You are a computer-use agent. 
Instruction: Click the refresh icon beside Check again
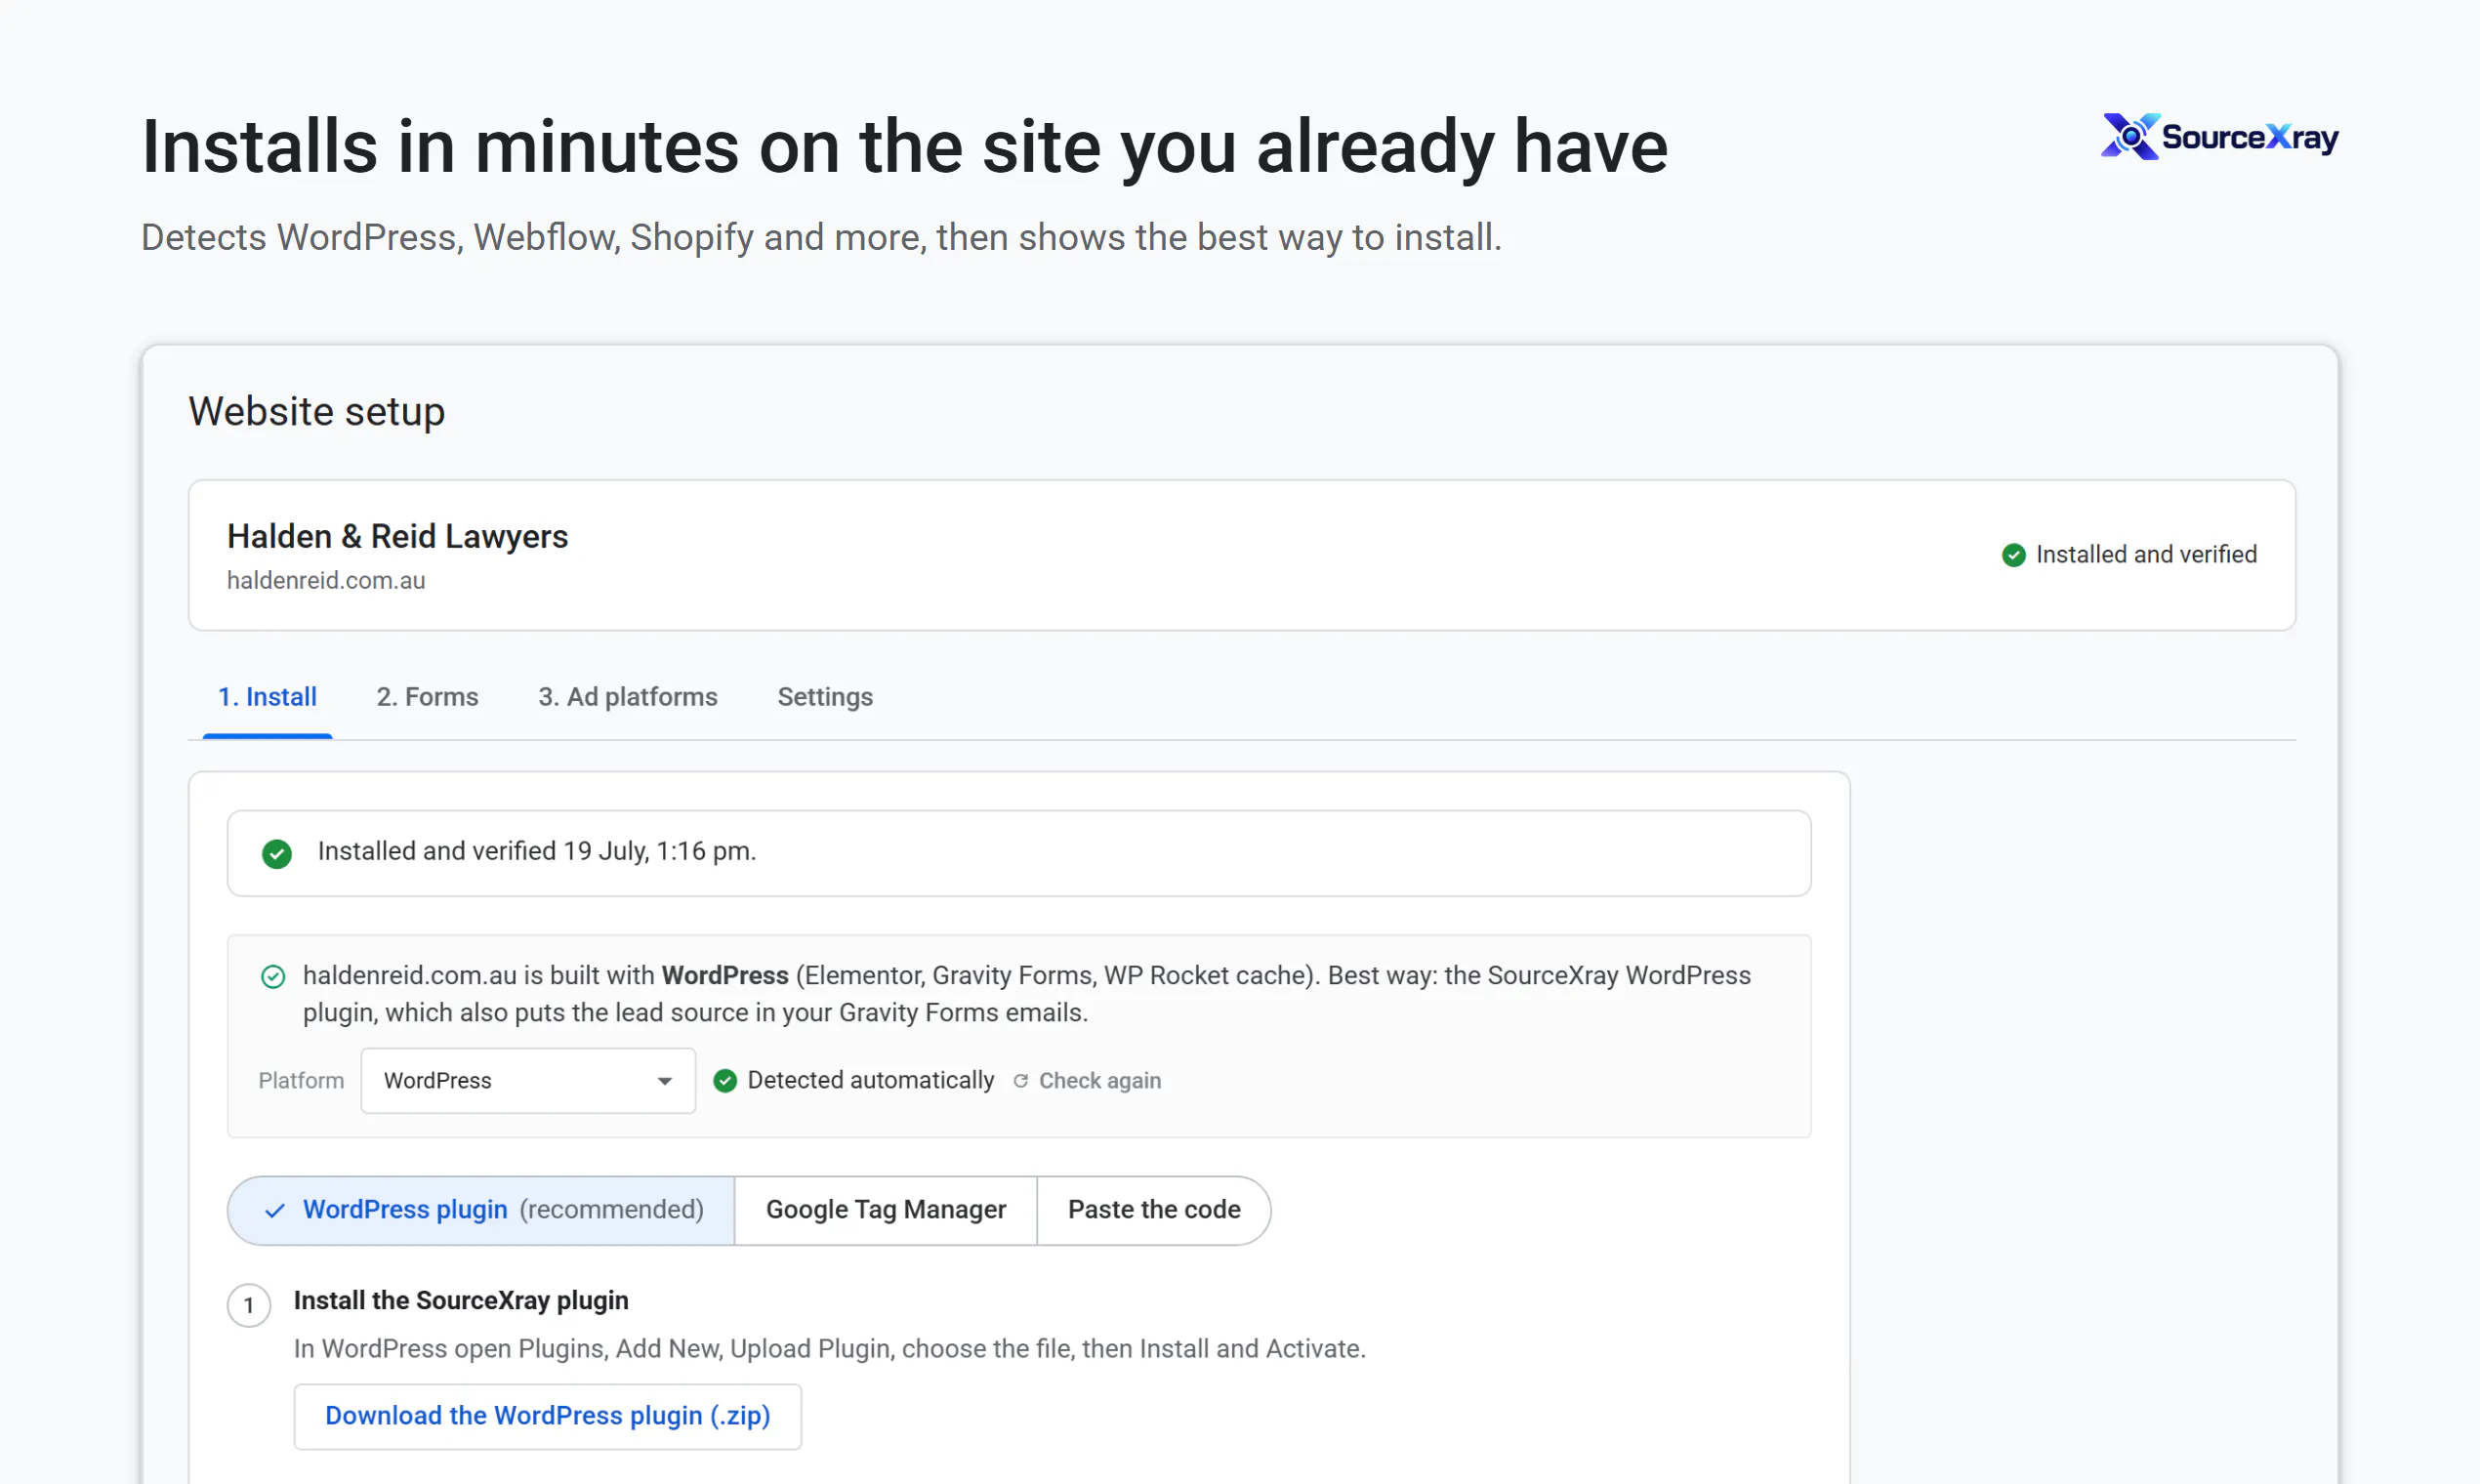pos(1020,1081)
